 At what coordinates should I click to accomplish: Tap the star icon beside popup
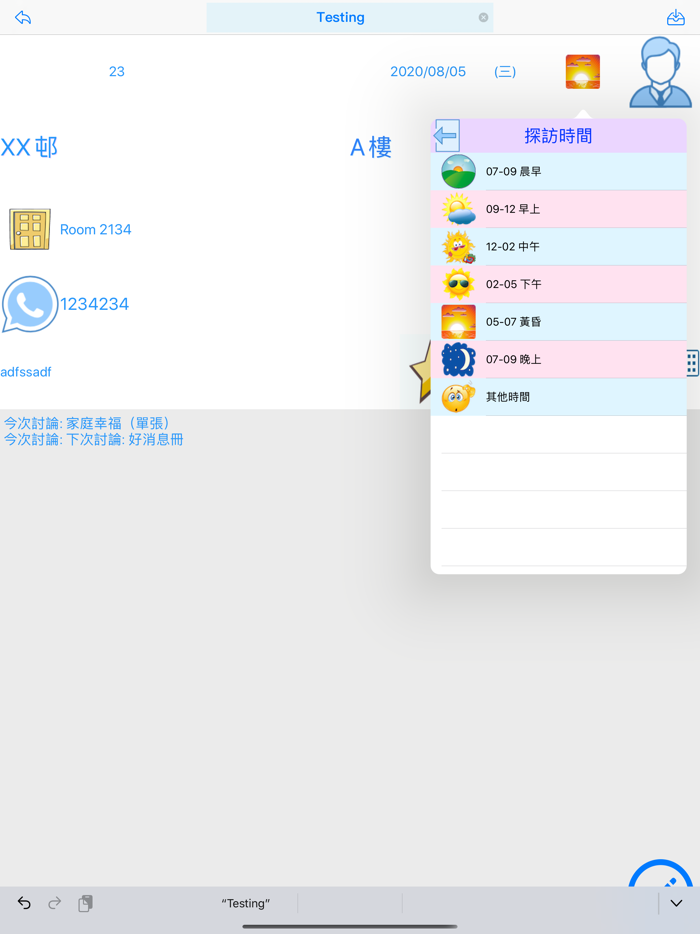pyautogui.click(x=421, y=372)
